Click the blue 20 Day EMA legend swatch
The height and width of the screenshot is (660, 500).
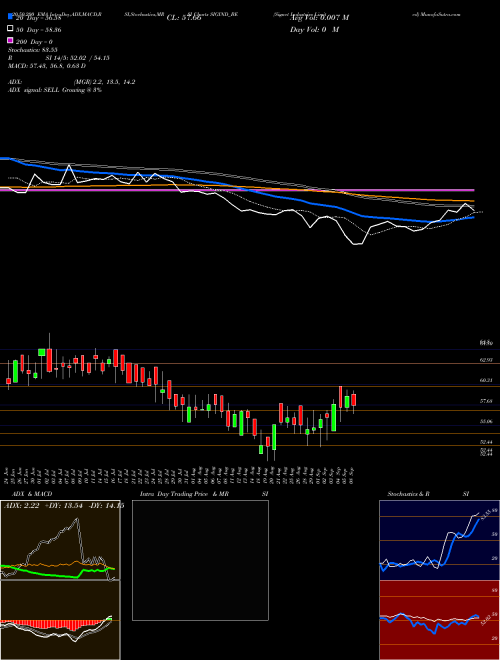coord(10,18)
